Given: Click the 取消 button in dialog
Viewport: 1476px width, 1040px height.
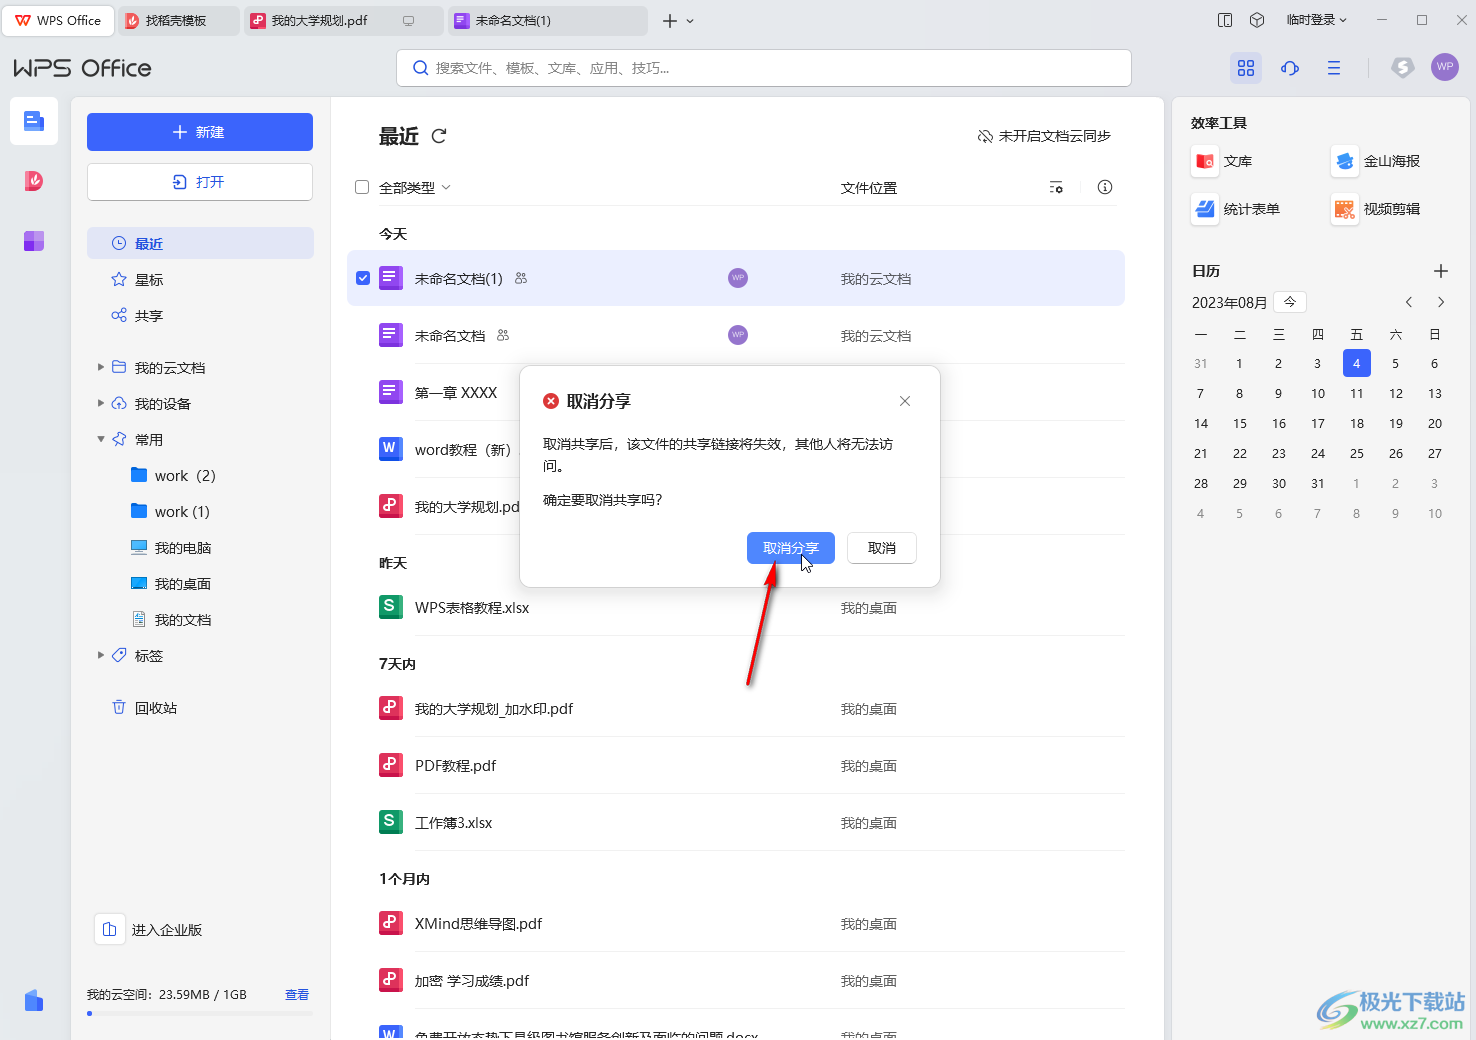Looking at the screenshot, I should click(882, 548).
